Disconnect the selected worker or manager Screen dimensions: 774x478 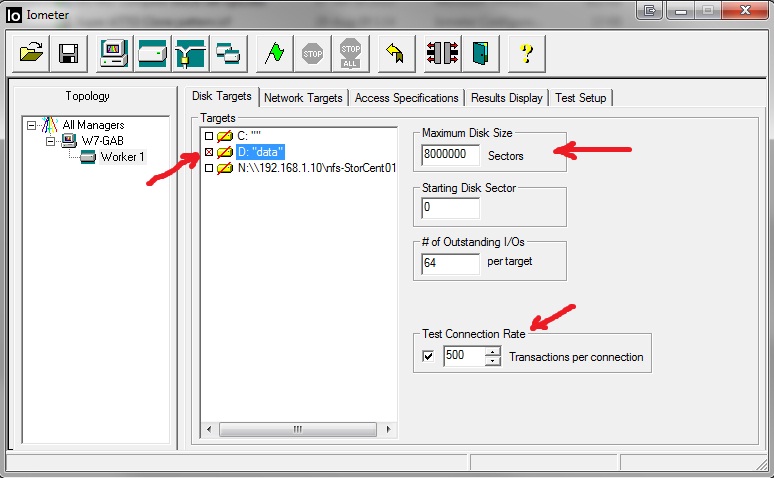click(443, 53)
